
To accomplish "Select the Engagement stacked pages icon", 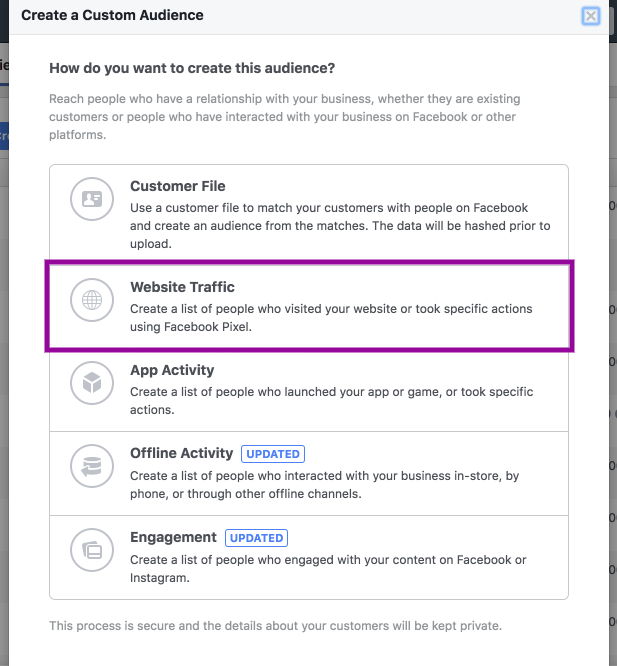I will 92,550.
